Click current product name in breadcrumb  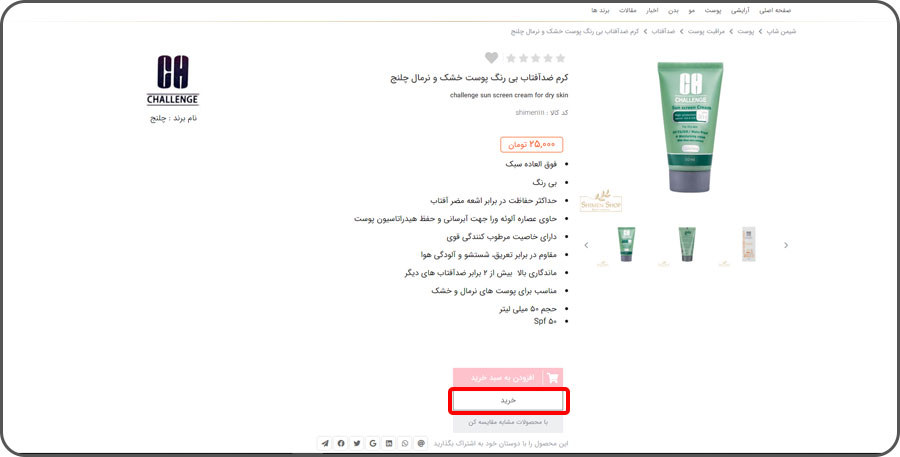click(x=575, y=31)
